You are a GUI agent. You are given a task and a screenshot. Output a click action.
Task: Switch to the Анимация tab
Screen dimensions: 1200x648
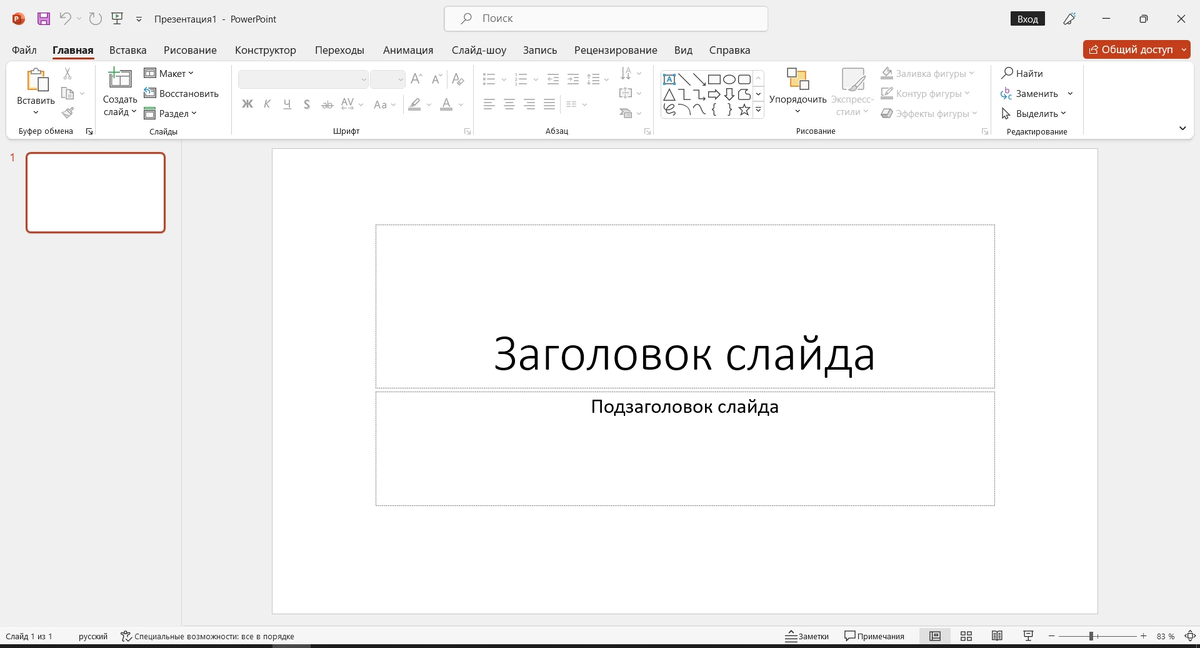pyautogui.click(x=408, y=50)
